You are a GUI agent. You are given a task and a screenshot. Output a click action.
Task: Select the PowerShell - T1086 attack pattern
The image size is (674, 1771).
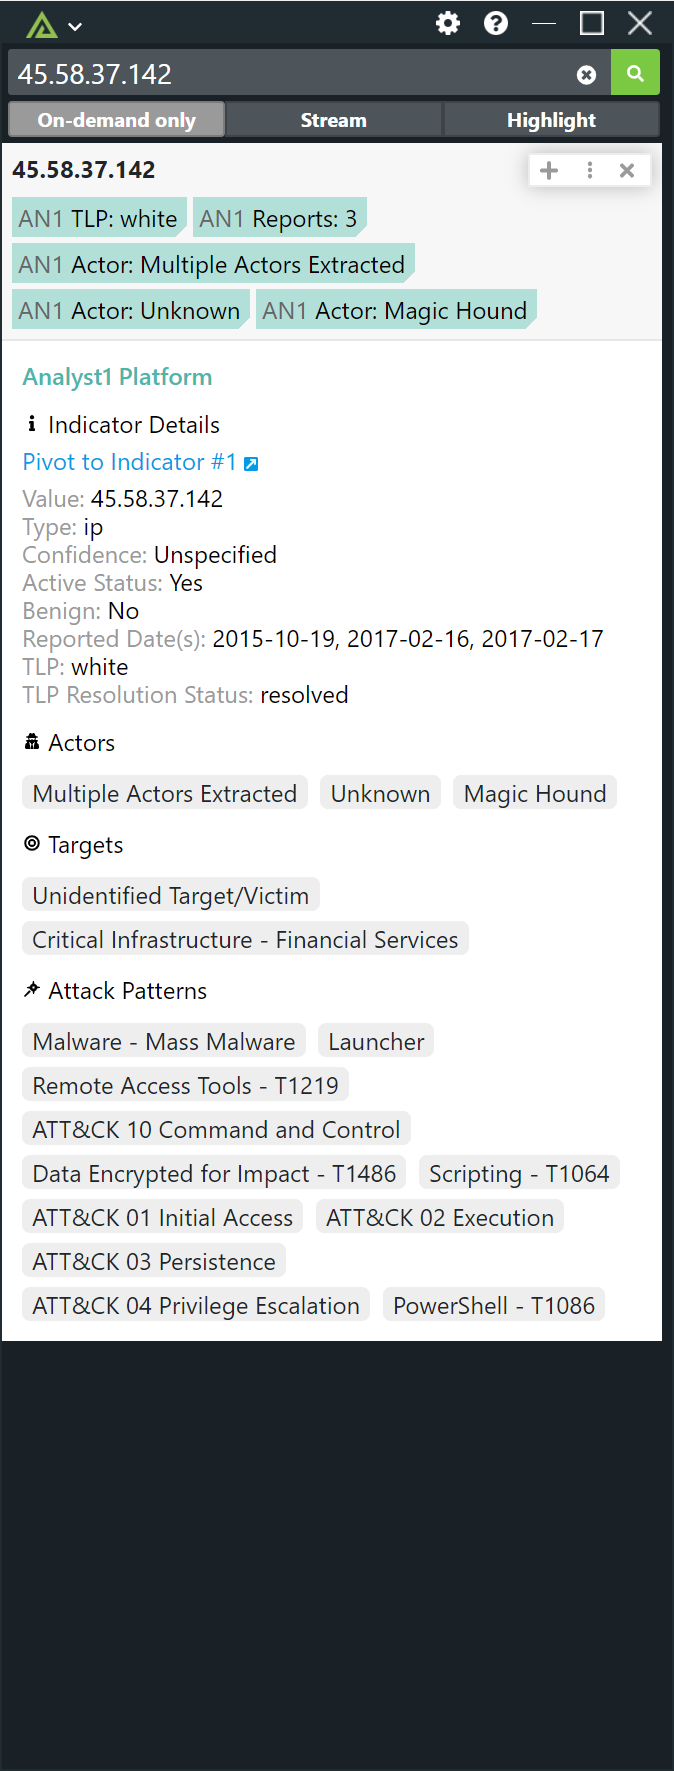pyautogui.click(x=494, y=1305)
